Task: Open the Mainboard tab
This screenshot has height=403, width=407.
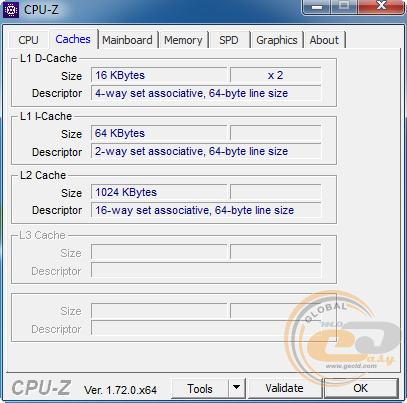Action: click(x=127, y=40)
